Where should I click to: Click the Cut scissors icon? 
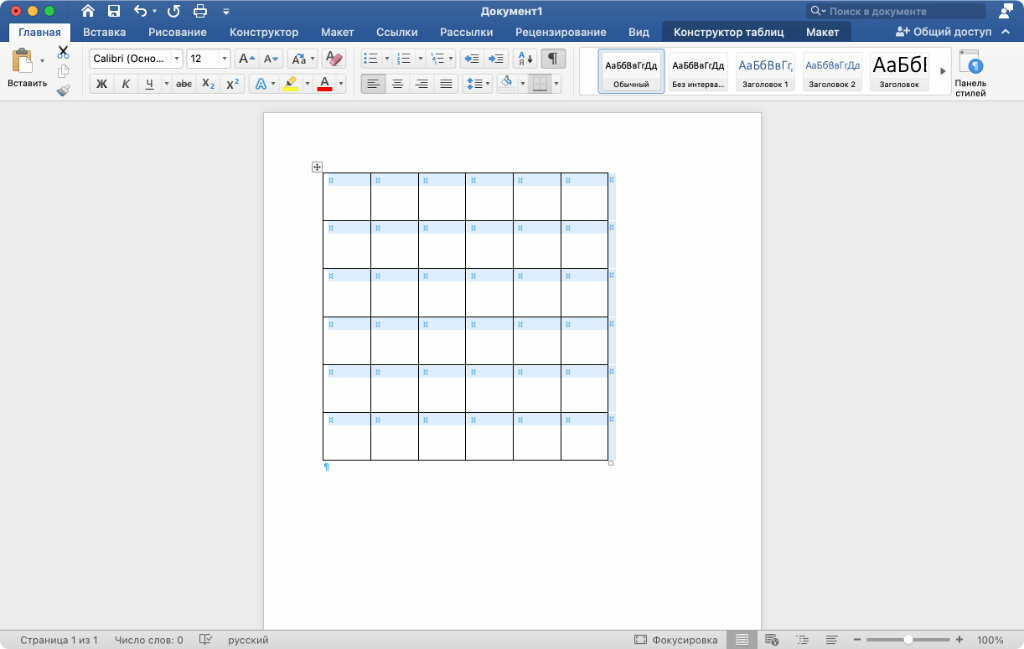point(63,52)
